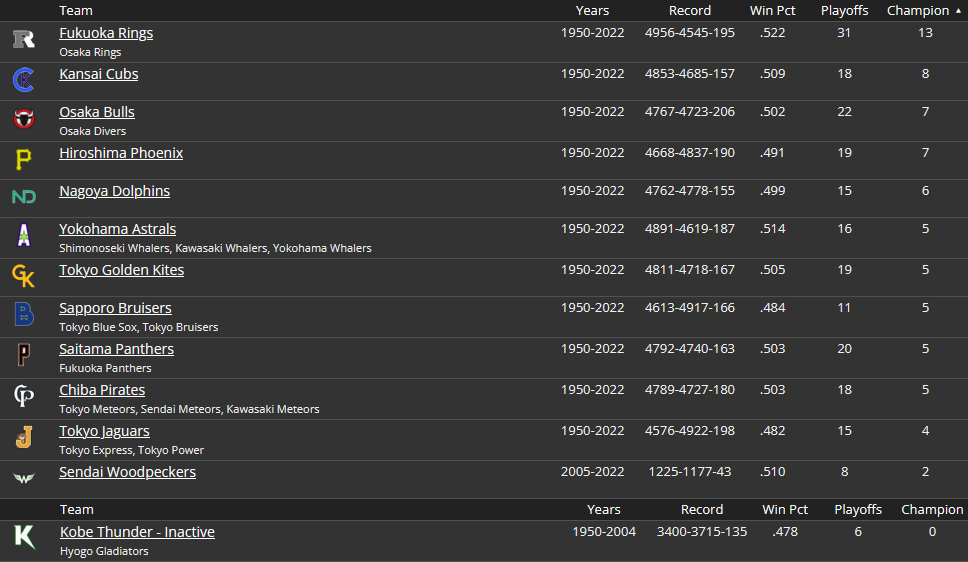This screenshot has width=968, height=562.
Task: Click the Sendai Woodpeckers logo icon
Action: point(24,478)
